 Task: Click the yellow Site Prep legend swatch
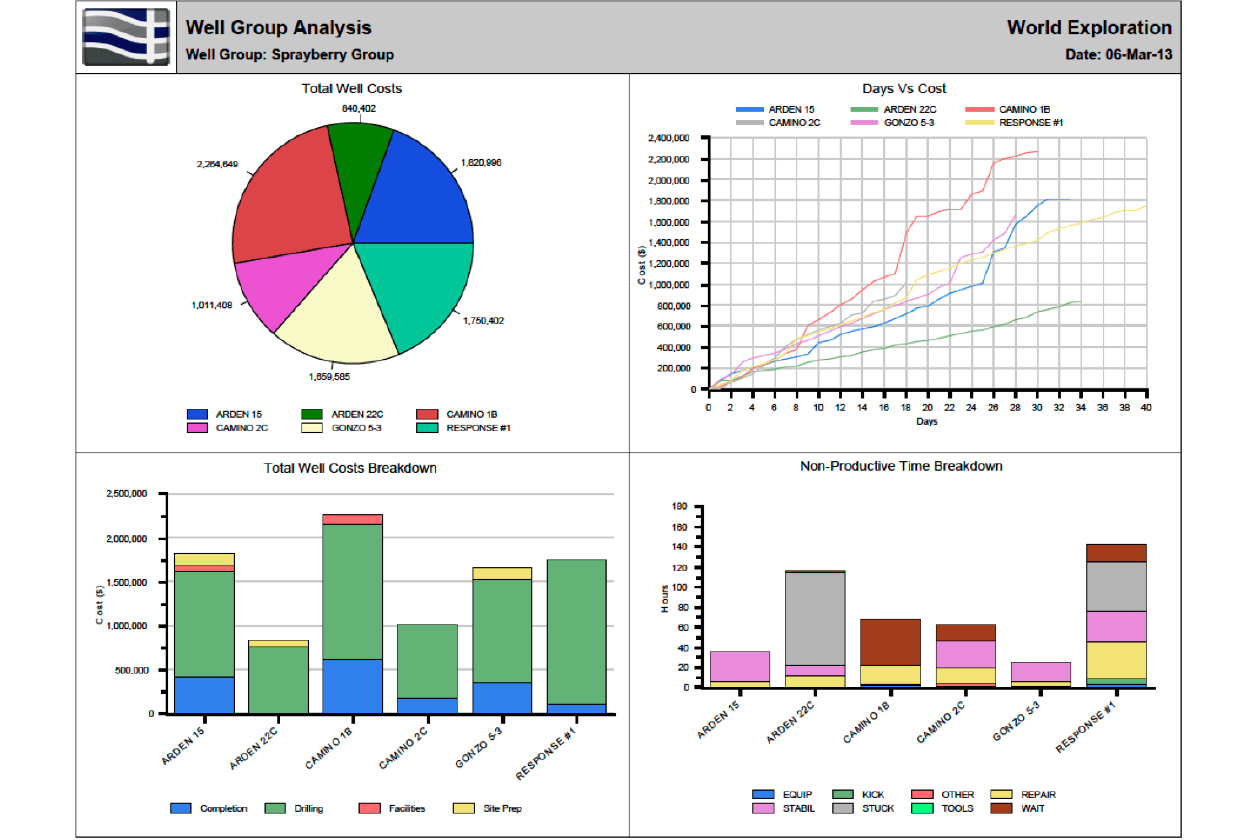(x=464, y=807)
